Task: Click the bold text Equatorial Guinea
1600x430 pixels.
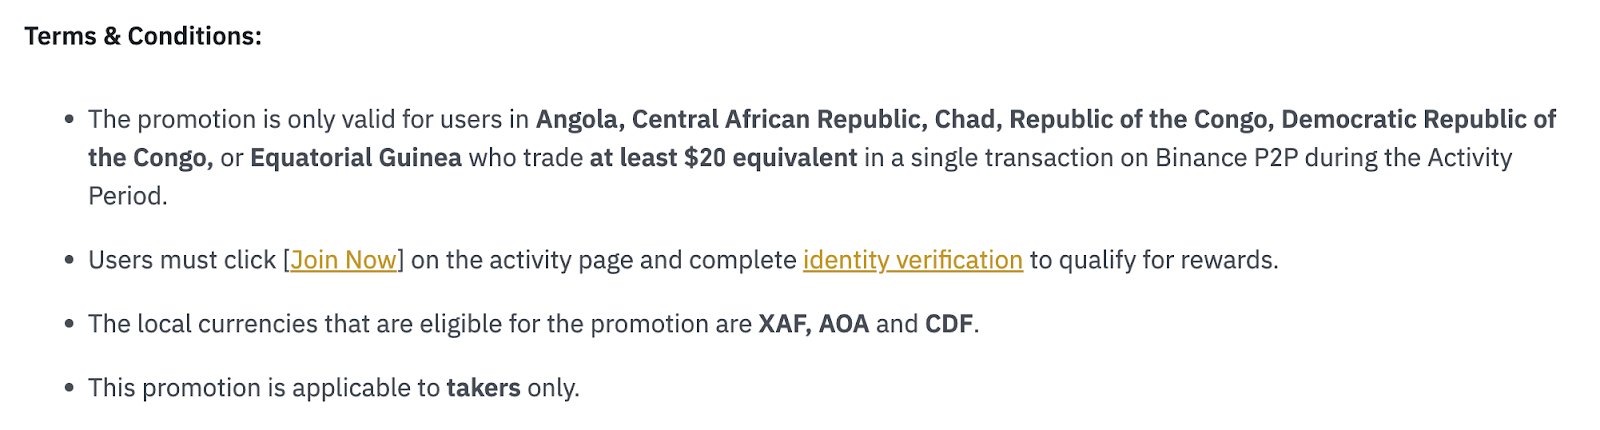Action: 356,158
